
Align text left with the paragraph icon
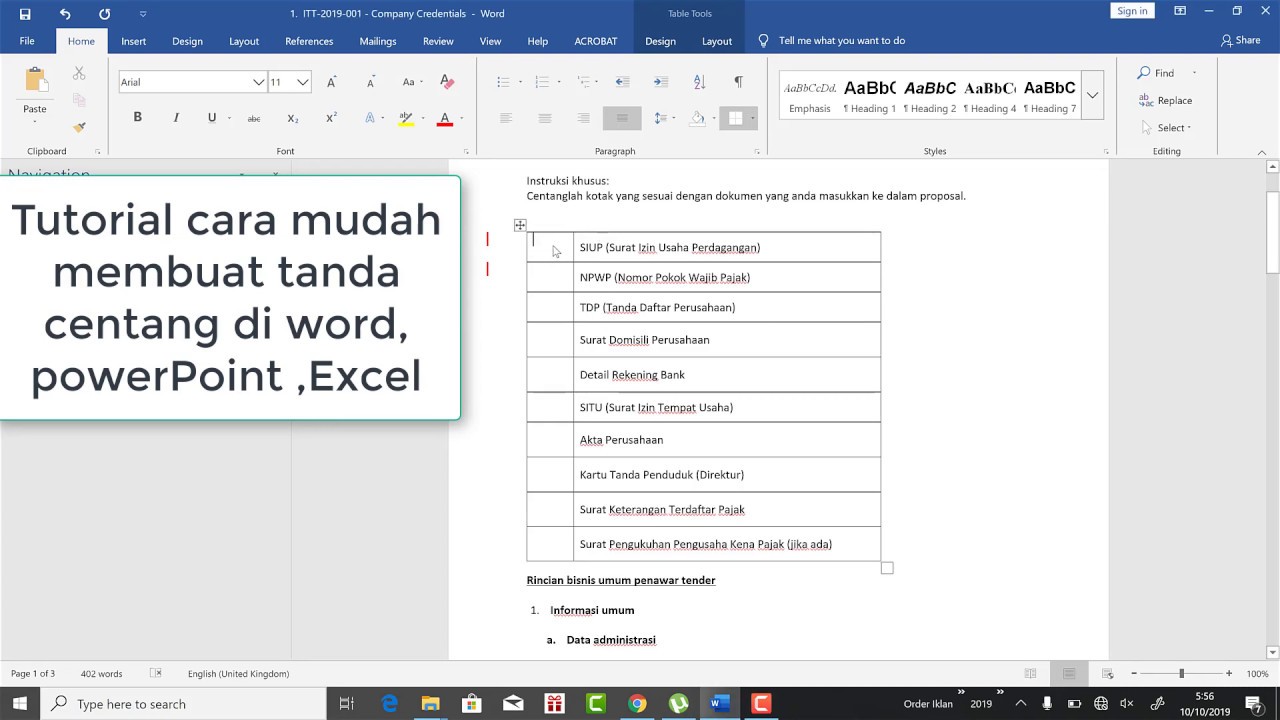(506, 118)
